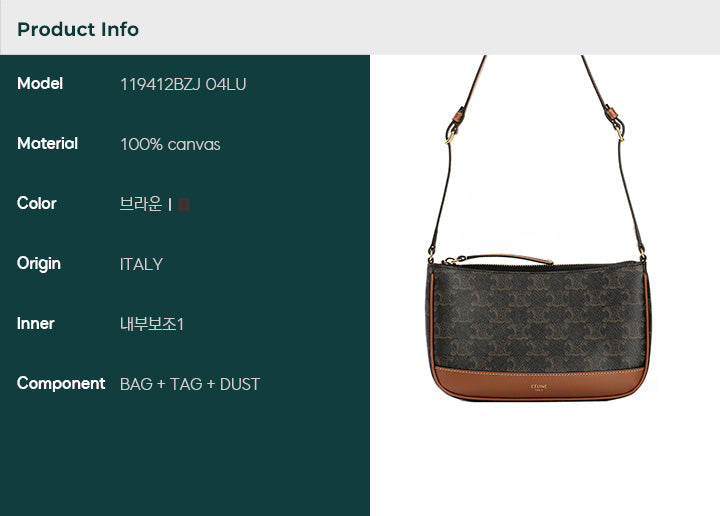Select the brown color swatch square
This screenshot has width=720, height=516.
click(x=184, y=204)
